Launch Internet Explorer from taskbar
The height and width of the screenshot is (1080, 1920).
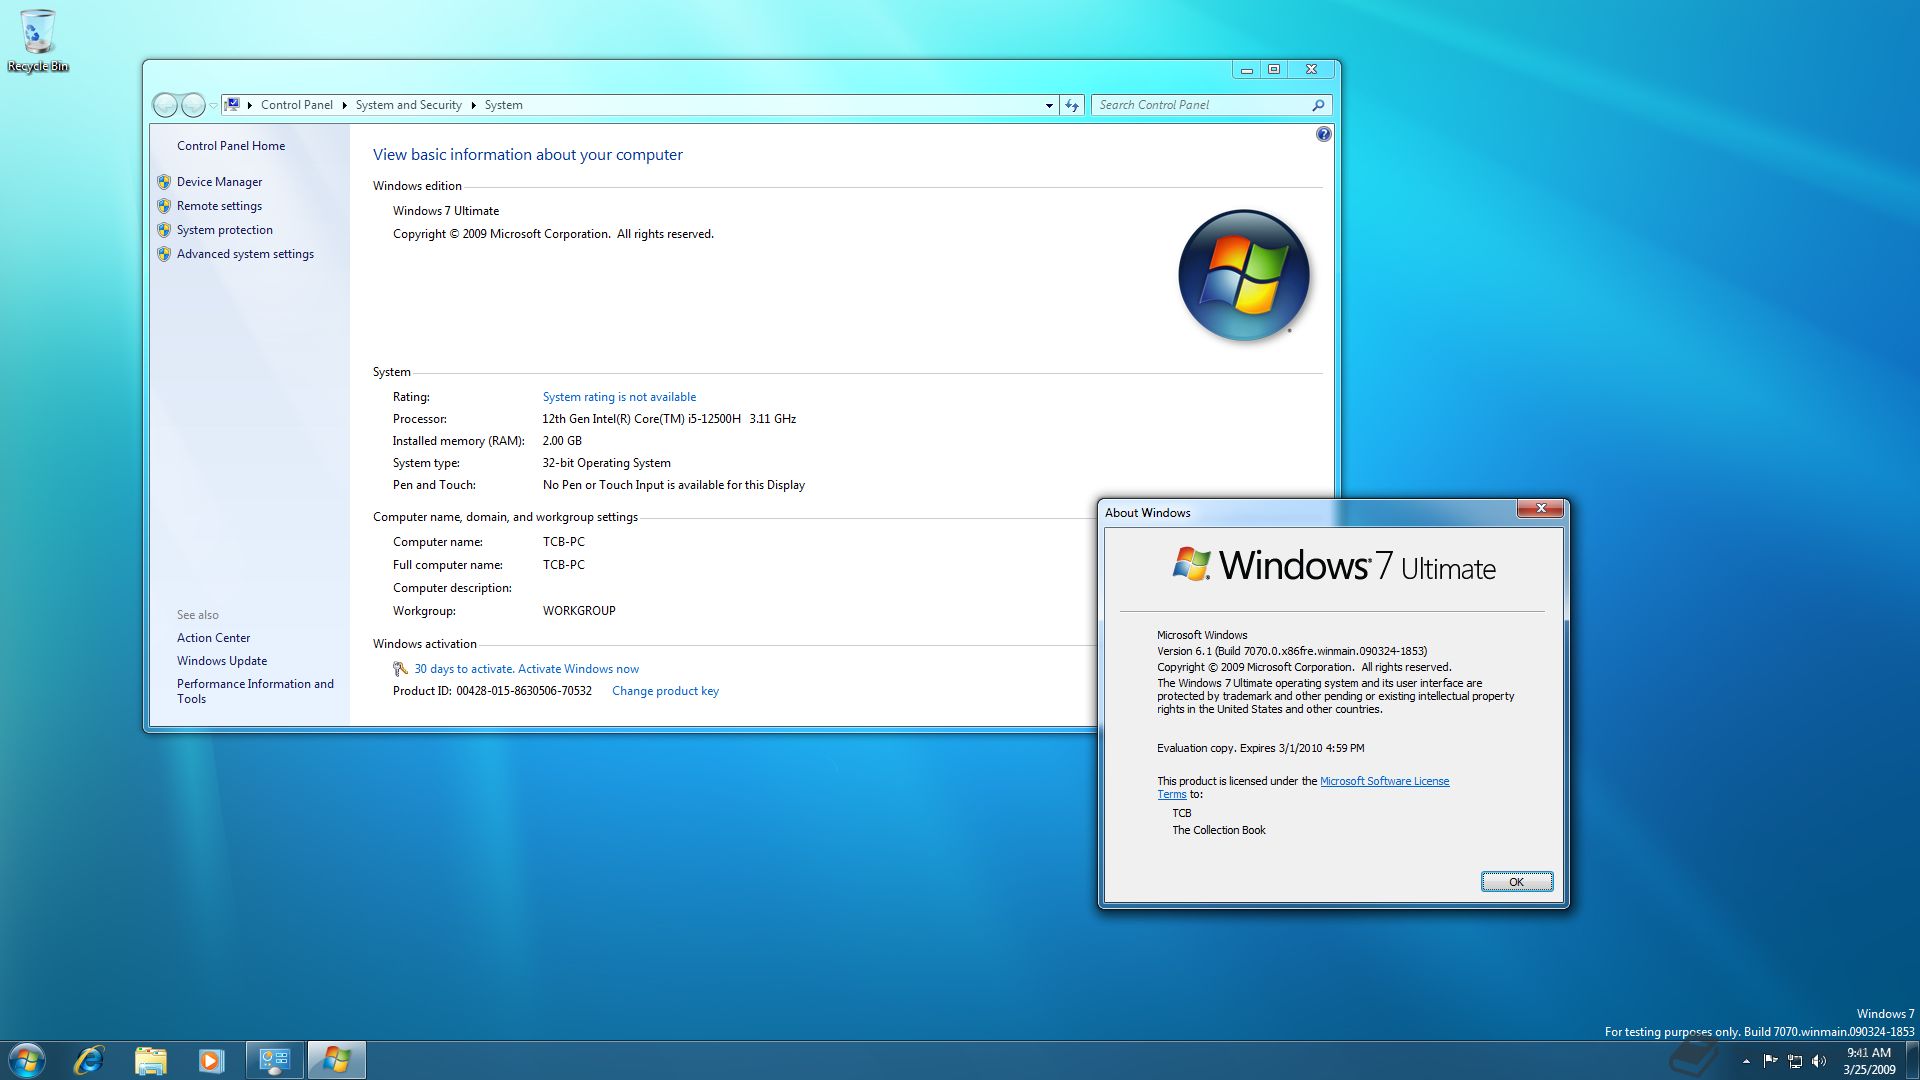tap(89, 1060)
